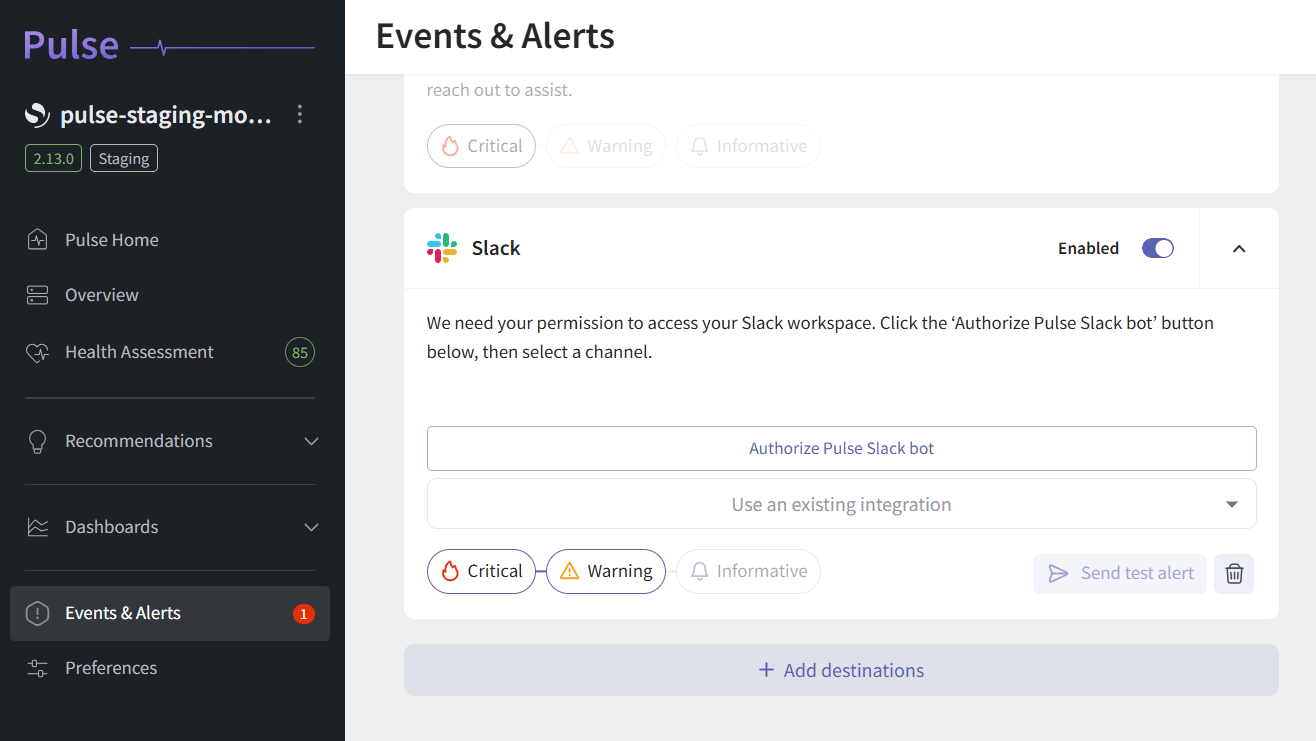Click the Slack logo icon
Screen dimensions: 1316x741
pos(442,248)
